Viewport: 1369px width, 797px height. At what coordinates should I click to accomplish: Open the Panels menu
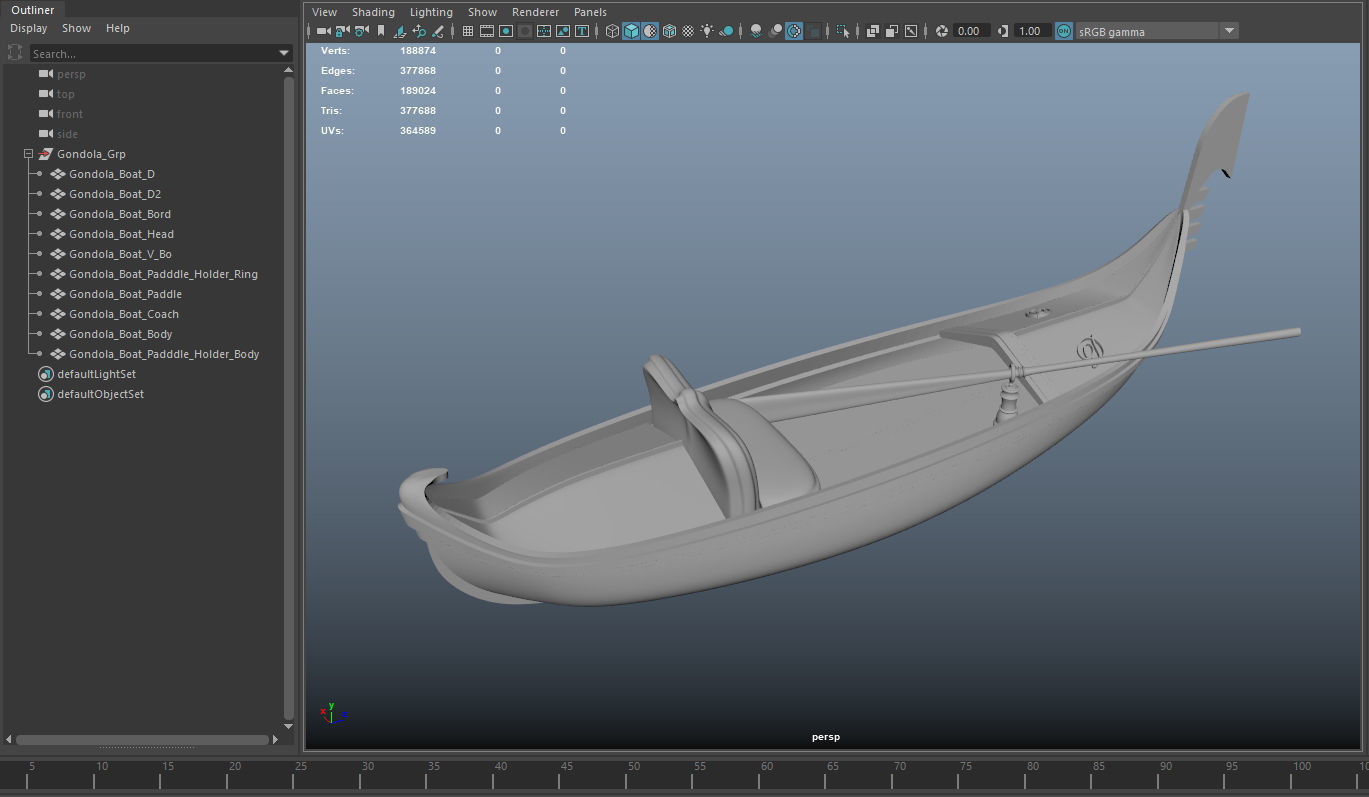(590, 12)
